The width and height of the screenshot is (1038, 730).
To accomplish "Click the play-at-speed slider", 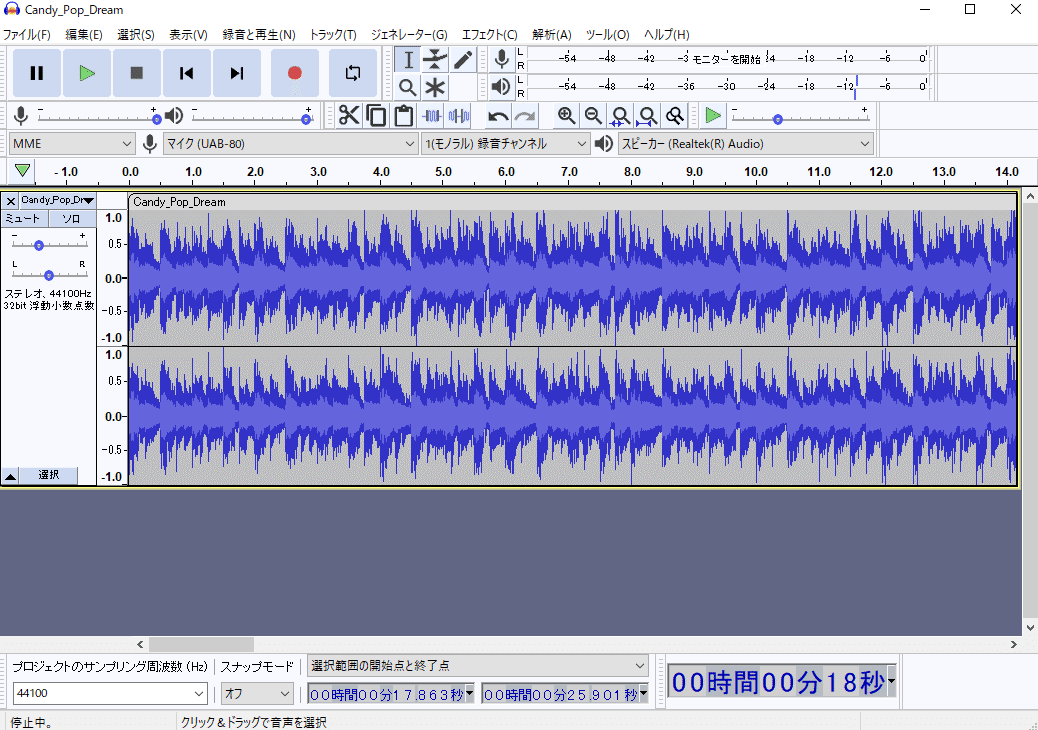I will 800,118.
